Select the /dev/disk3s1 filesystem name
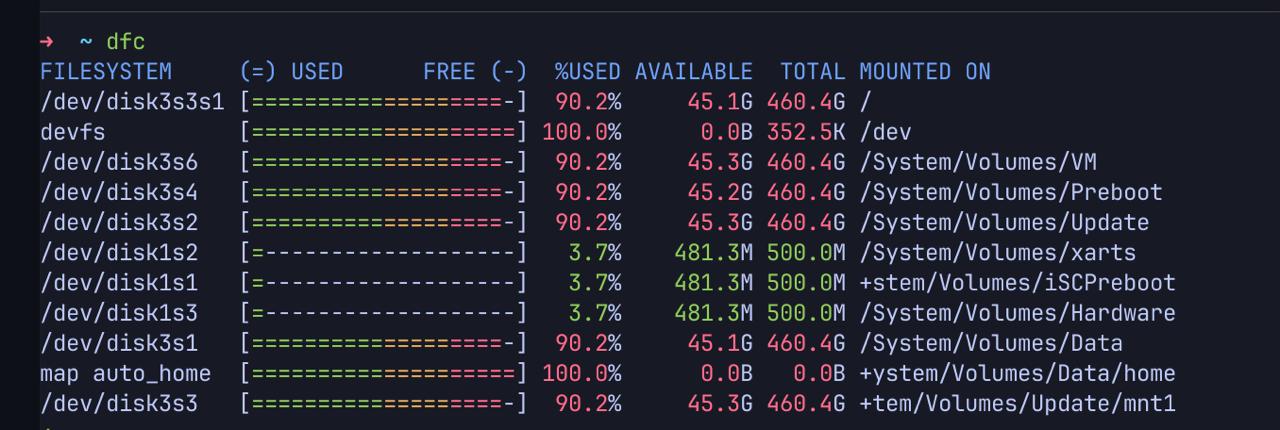 pyautogui.click(x=119, y=344)
